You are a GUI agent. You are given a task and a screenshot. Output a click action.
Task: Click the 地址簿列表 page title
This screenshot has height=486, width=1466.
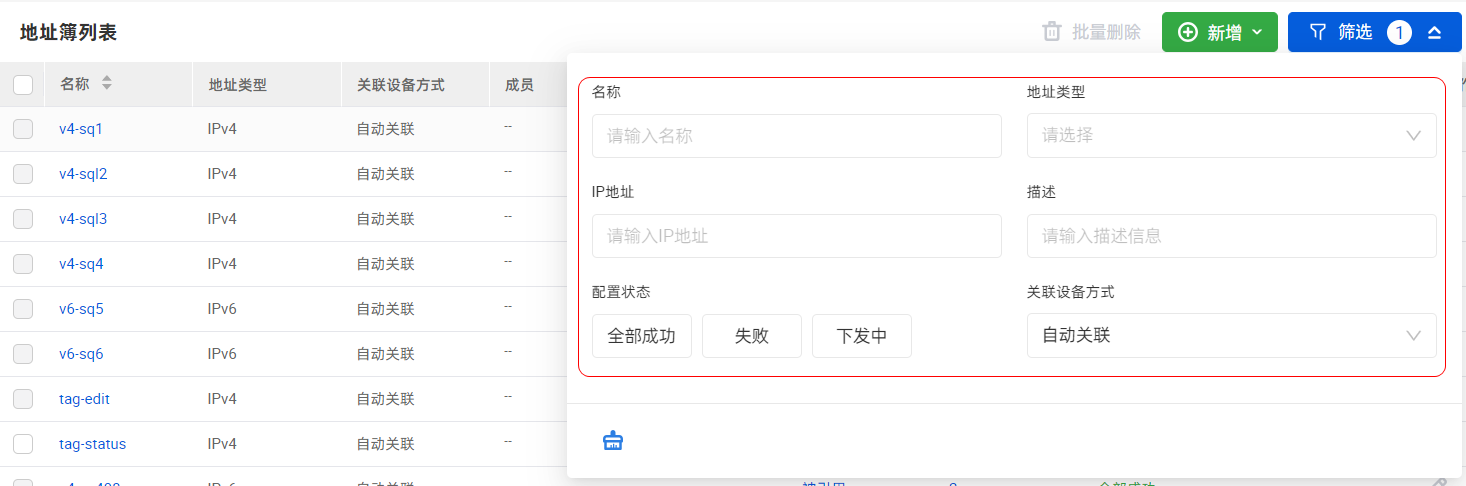(68, 32)
